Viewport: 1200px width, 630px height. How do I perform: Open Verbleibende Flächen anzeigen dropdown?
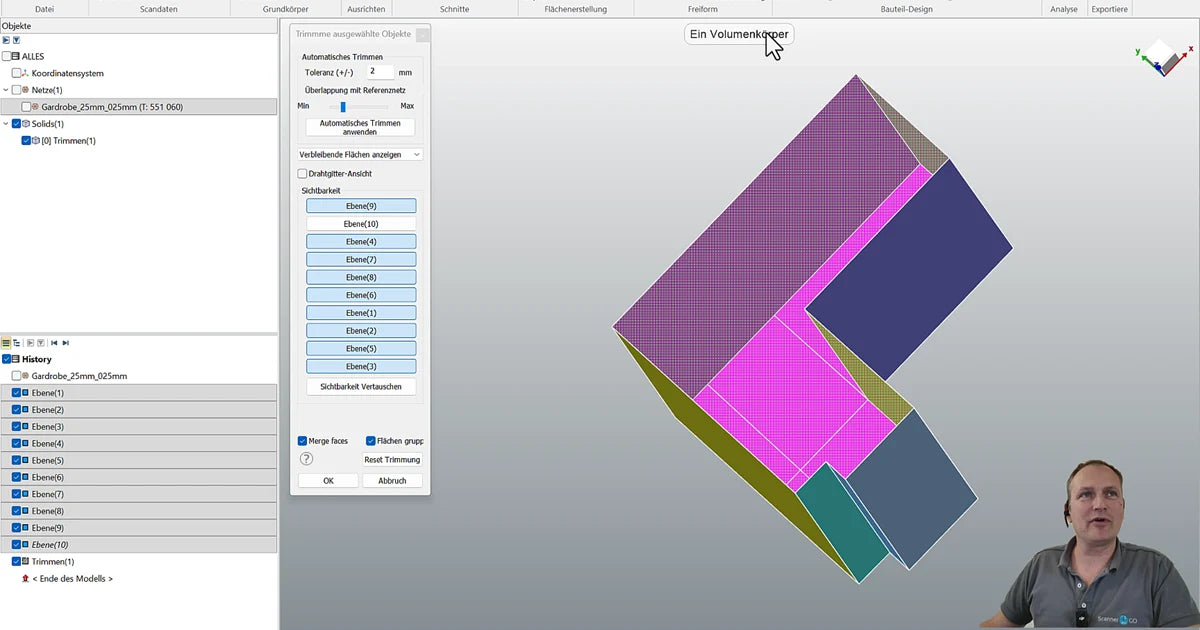pos(360,155)
